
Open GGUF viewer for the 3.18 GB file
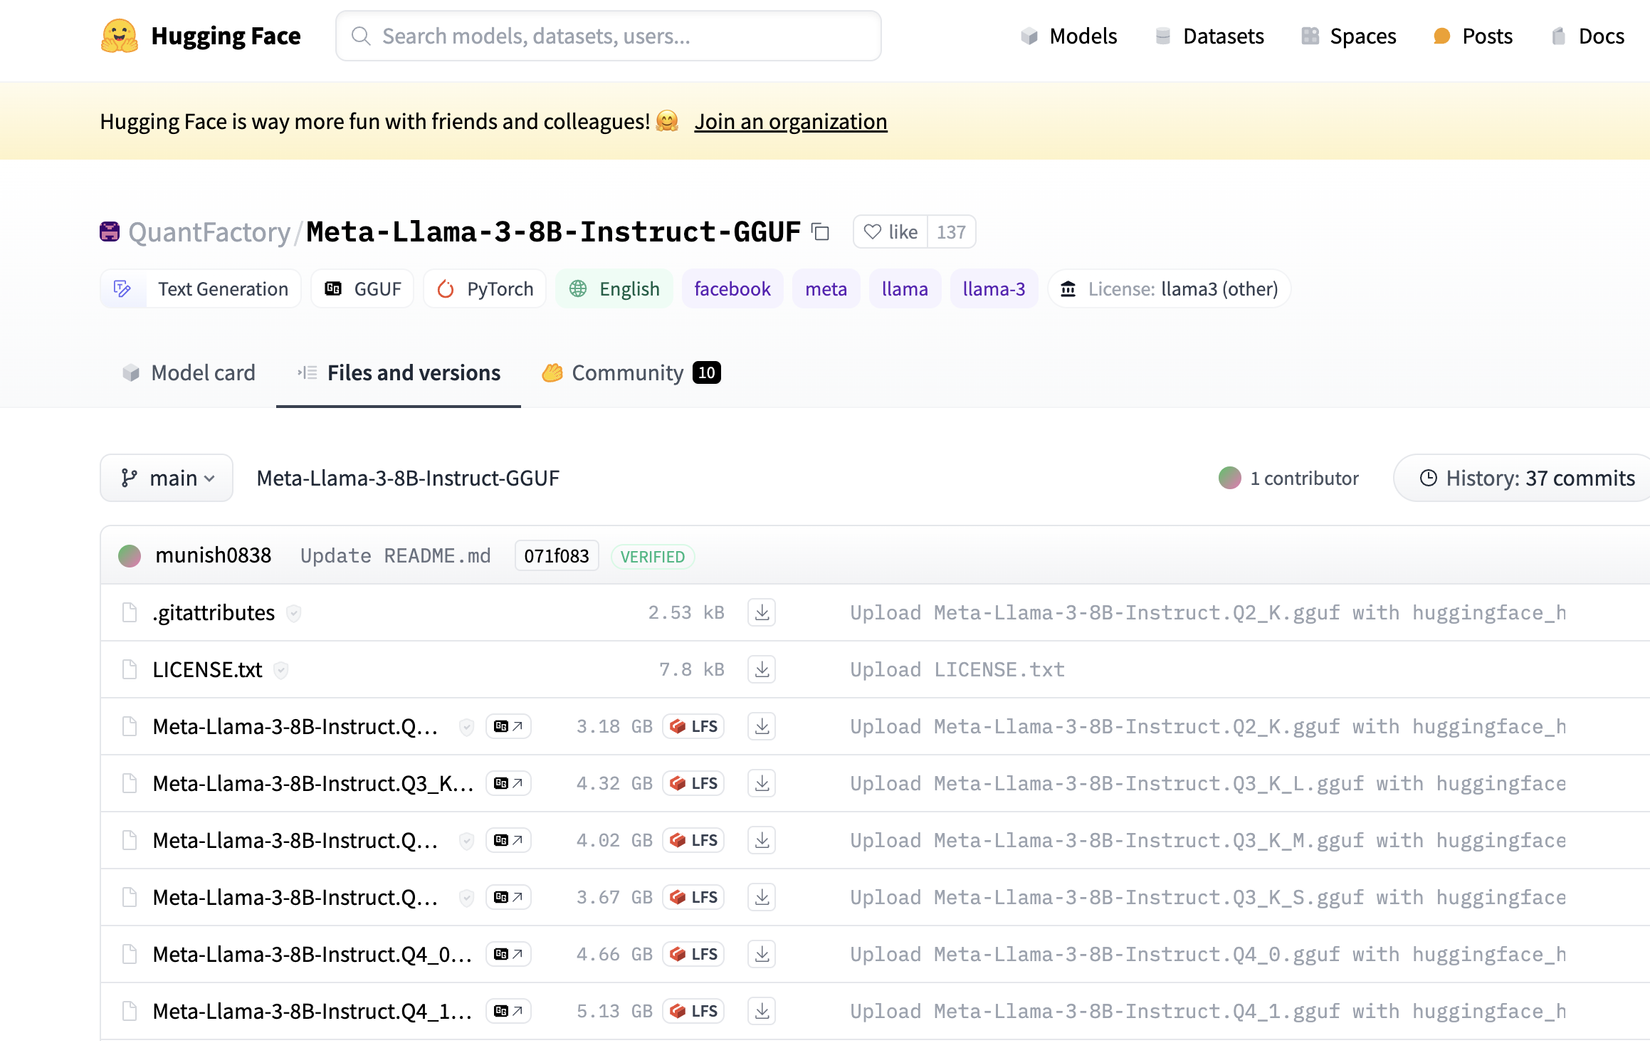coord(508,726)
